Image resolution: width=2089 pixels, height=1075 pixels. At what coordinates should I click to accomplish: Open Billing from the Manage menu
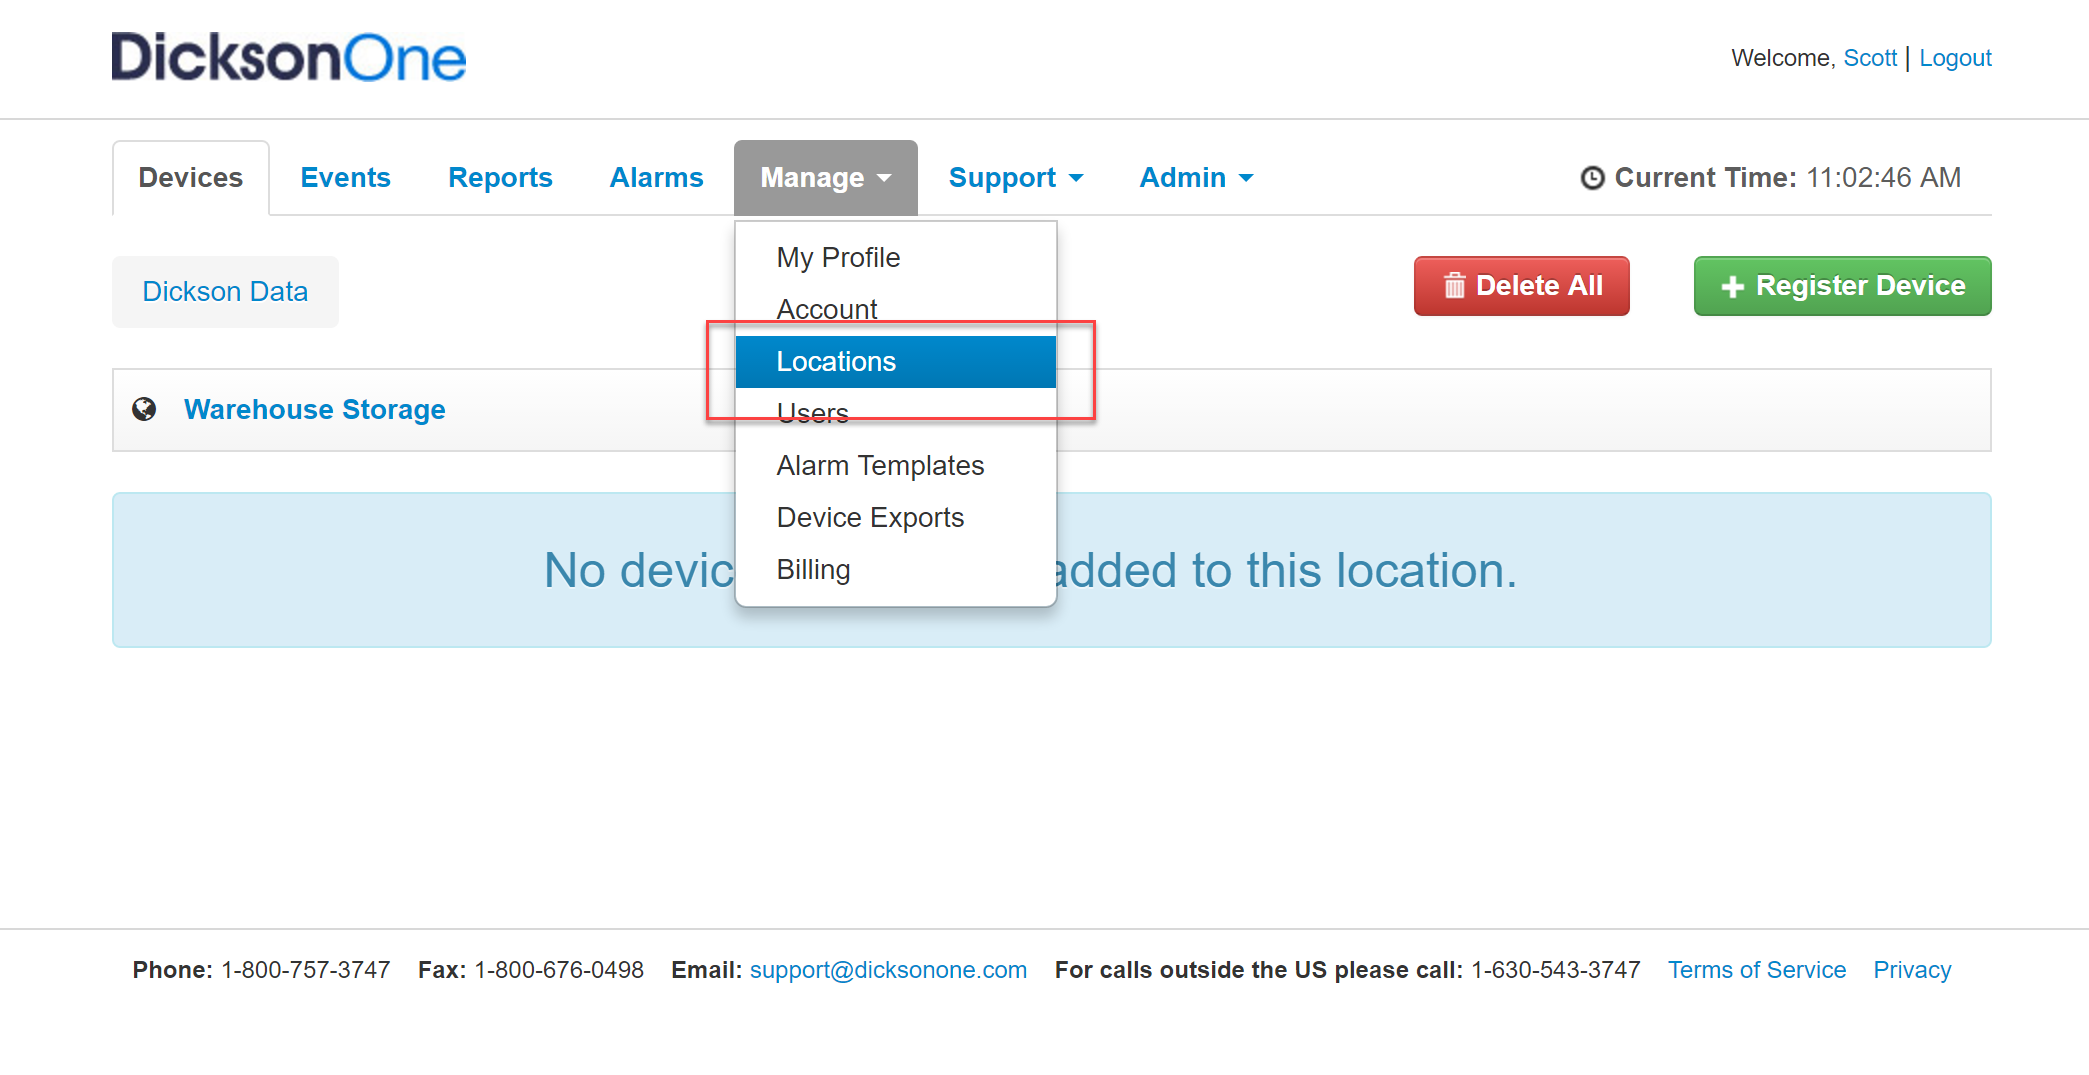[x=896, y=569]
